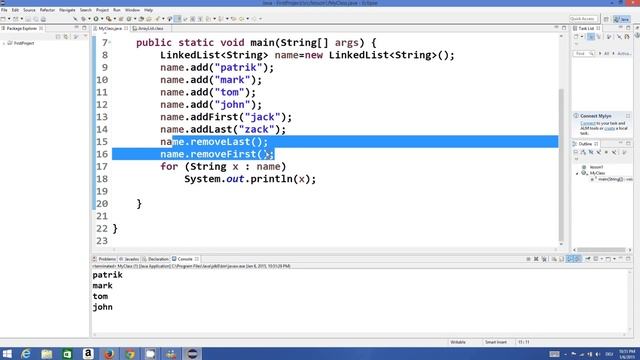
Task: Click the New file toolbar icon
Action: (3, 19)
